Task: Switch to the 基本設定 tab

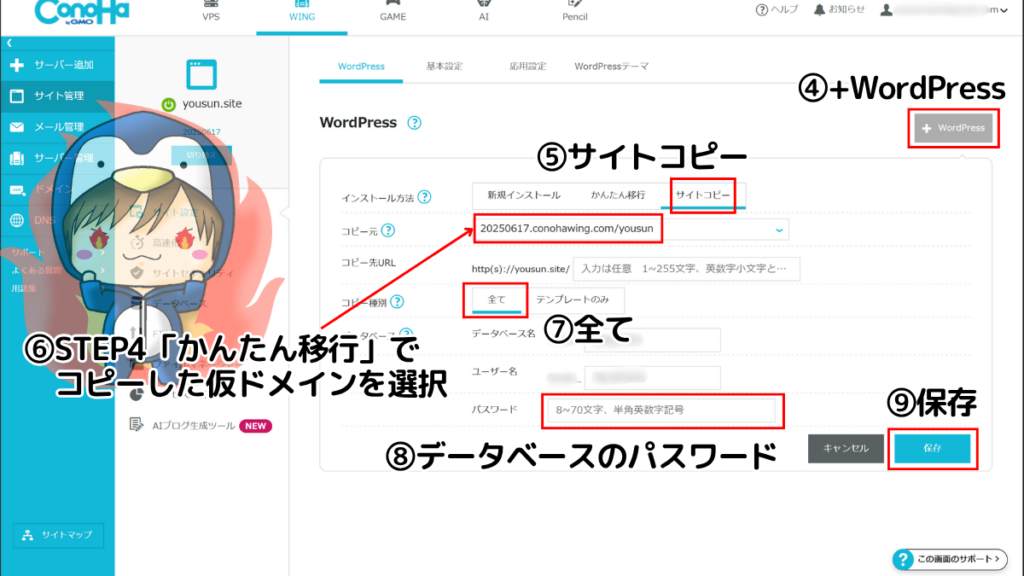Action: pyautogui.click(x=444, y=67)
